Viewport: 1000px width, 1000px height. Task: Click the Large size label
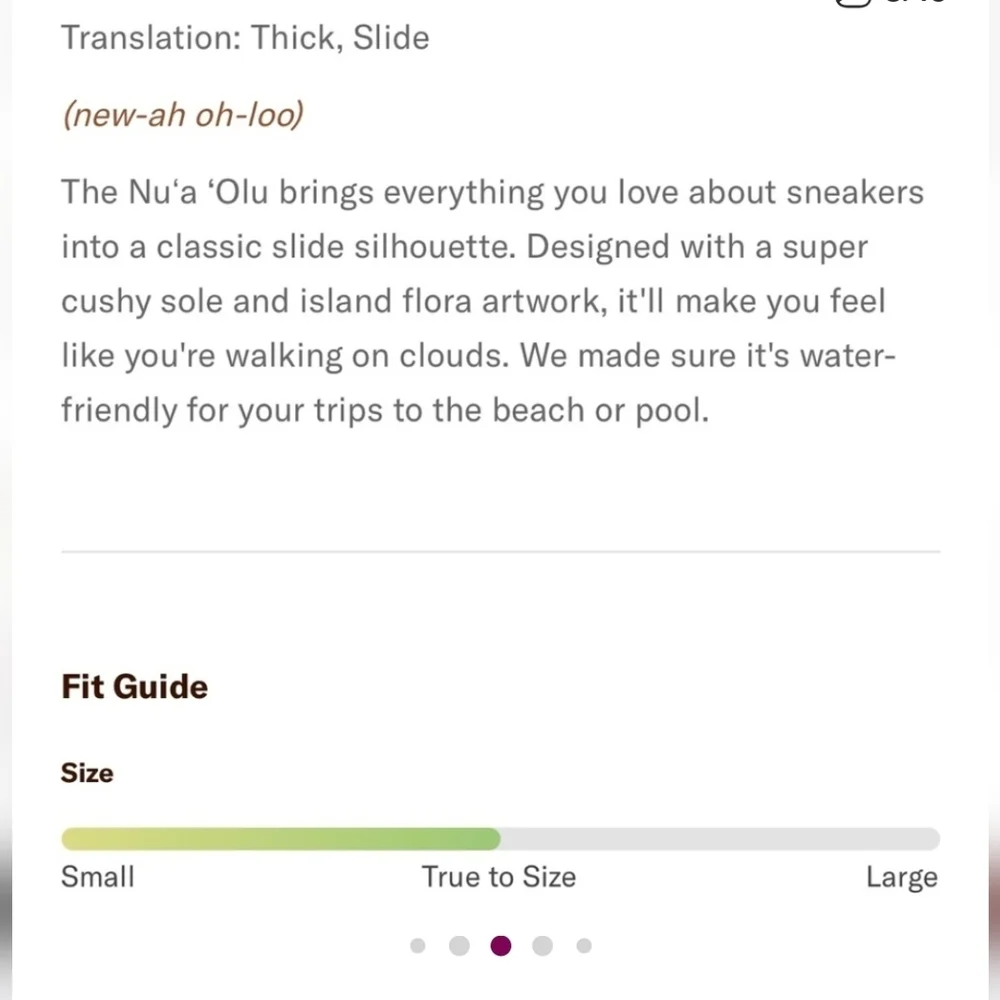point(901,877)
